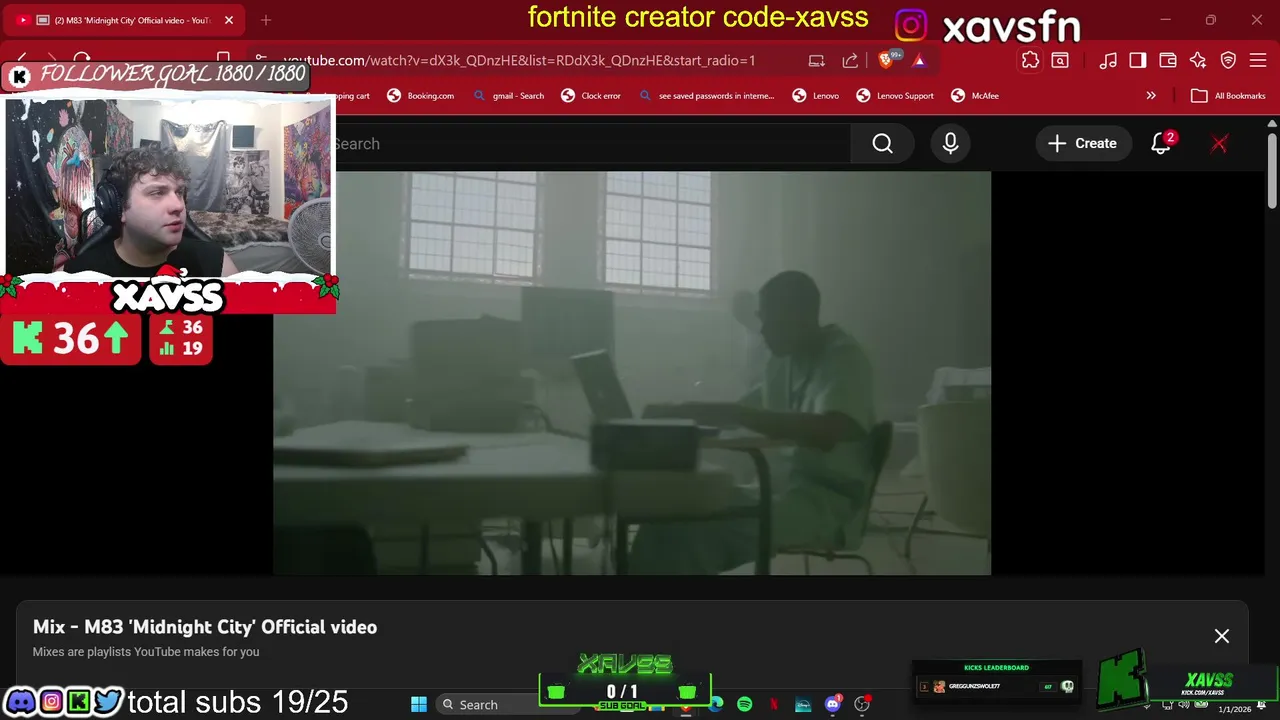Open Microsoft Edge from the taskbar
The image size is (1280, 720).
[x=716, y=704]
